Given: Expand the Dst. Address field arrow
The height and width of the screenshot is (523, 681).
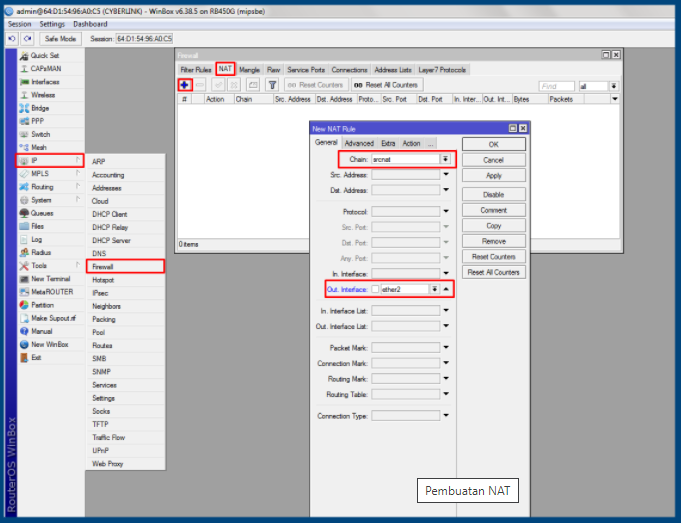Looking at the screenshot, I should click(x=446, y=190).
